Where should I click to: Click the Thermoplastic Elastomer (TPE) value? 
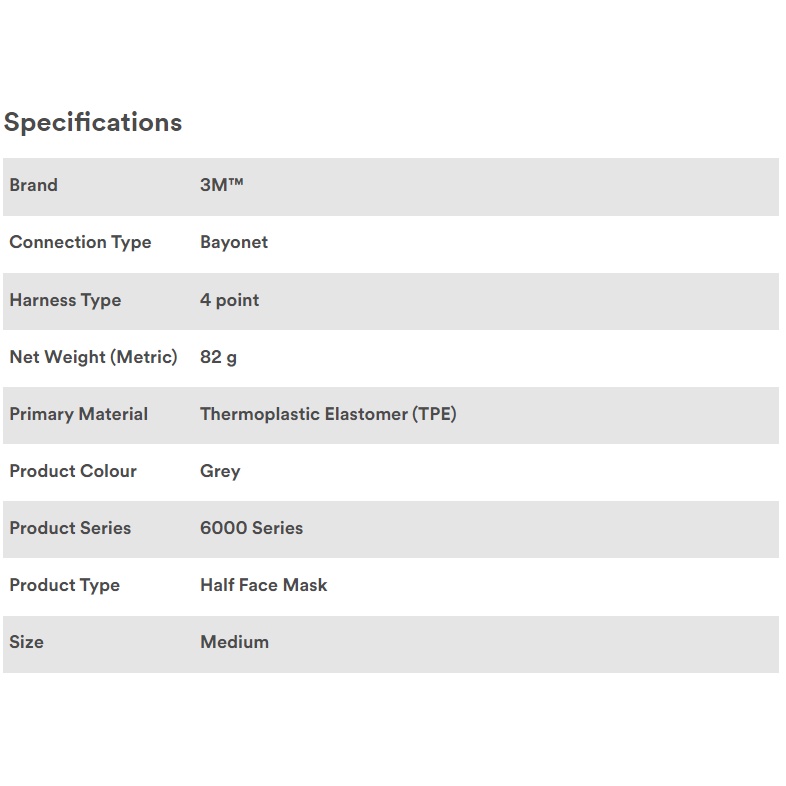pyautogui.click(x=328, y=414)
